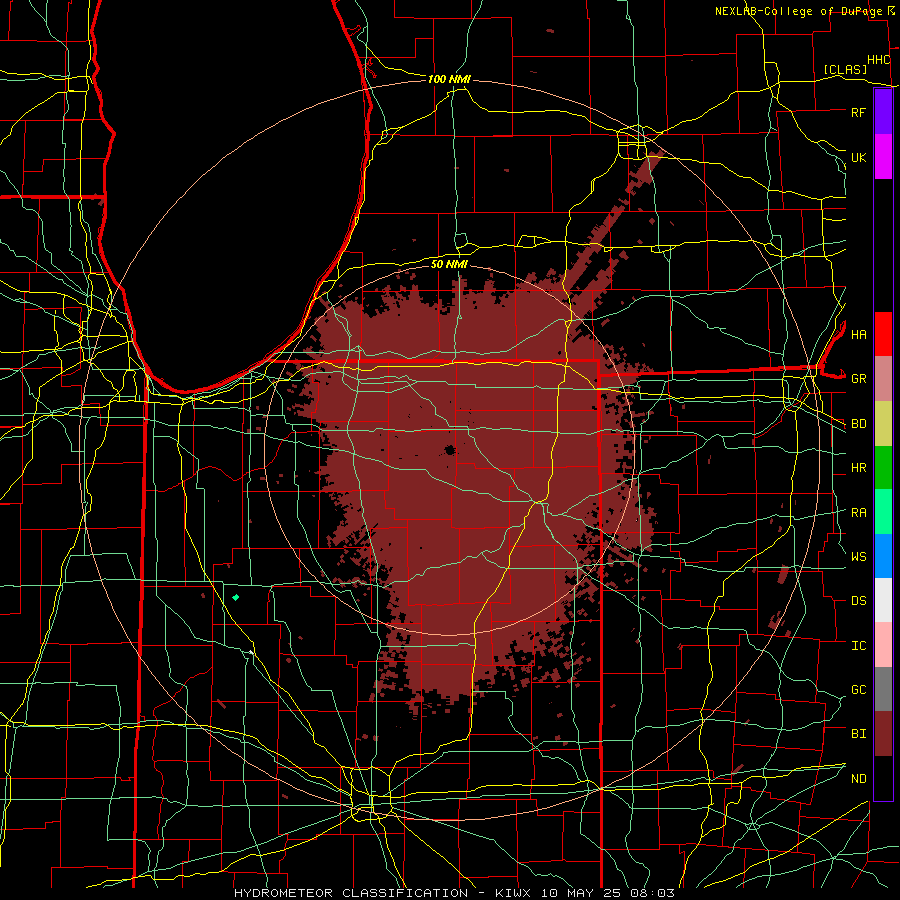
Task: Click the "HHC" product code text
Action: pos(878,60)
